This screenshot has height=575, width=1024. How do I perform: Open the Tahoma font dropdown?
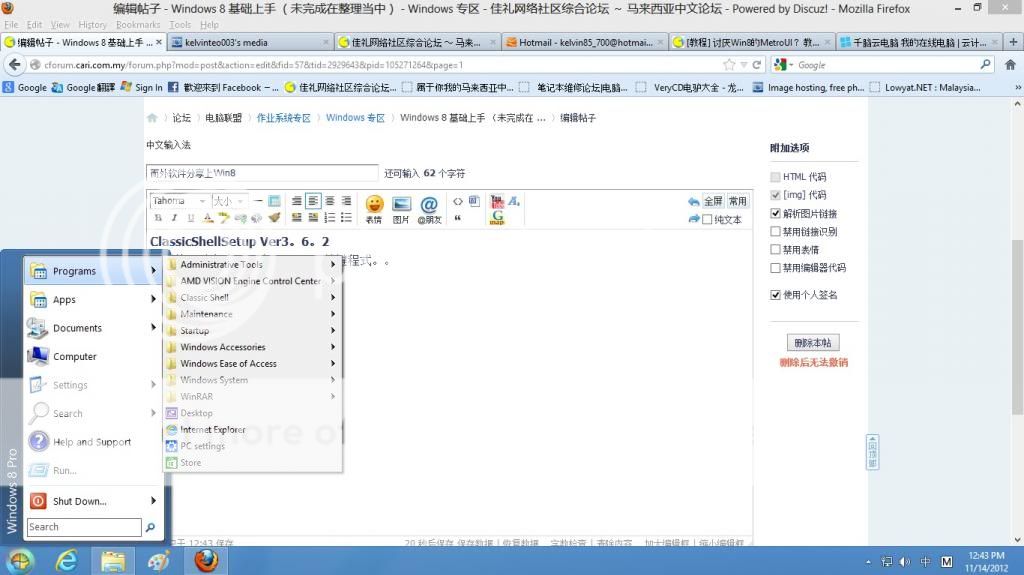tap(178, 201)
